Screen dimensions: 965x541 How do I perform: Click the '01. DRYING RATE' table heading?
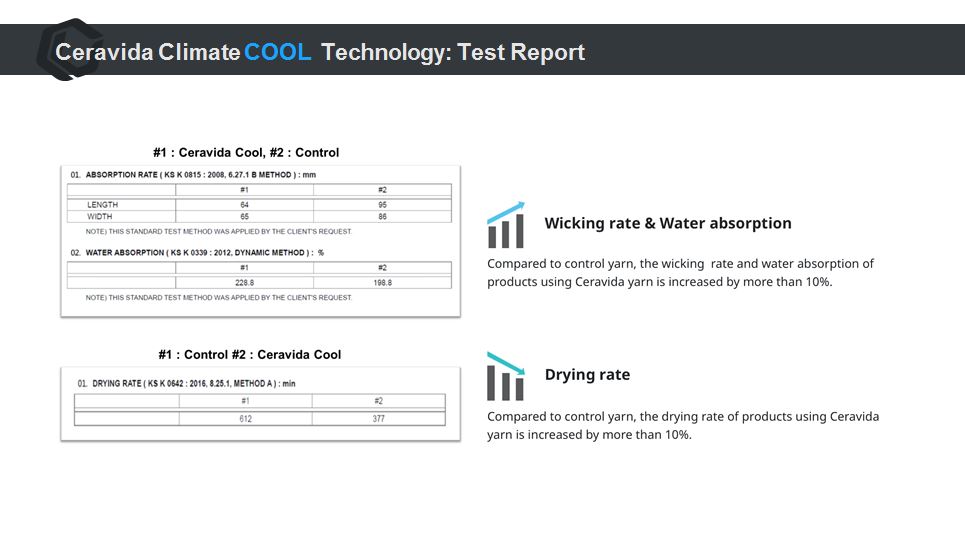(186, 384)
